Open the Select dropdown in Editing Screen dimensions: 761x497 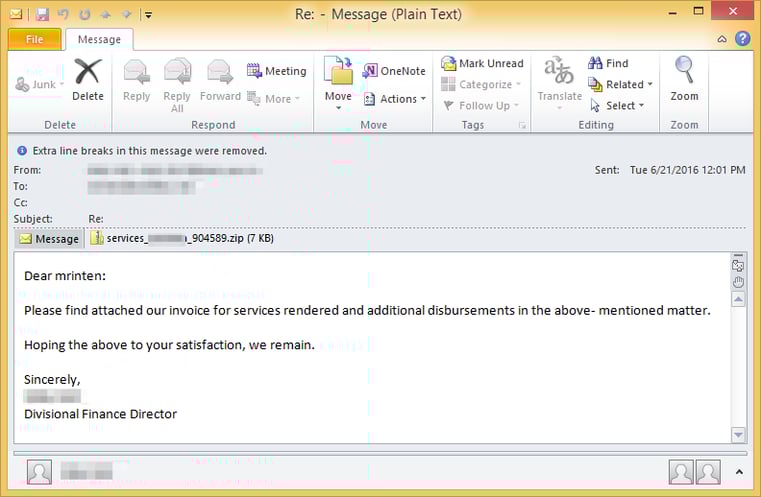[x=618, y=106]
